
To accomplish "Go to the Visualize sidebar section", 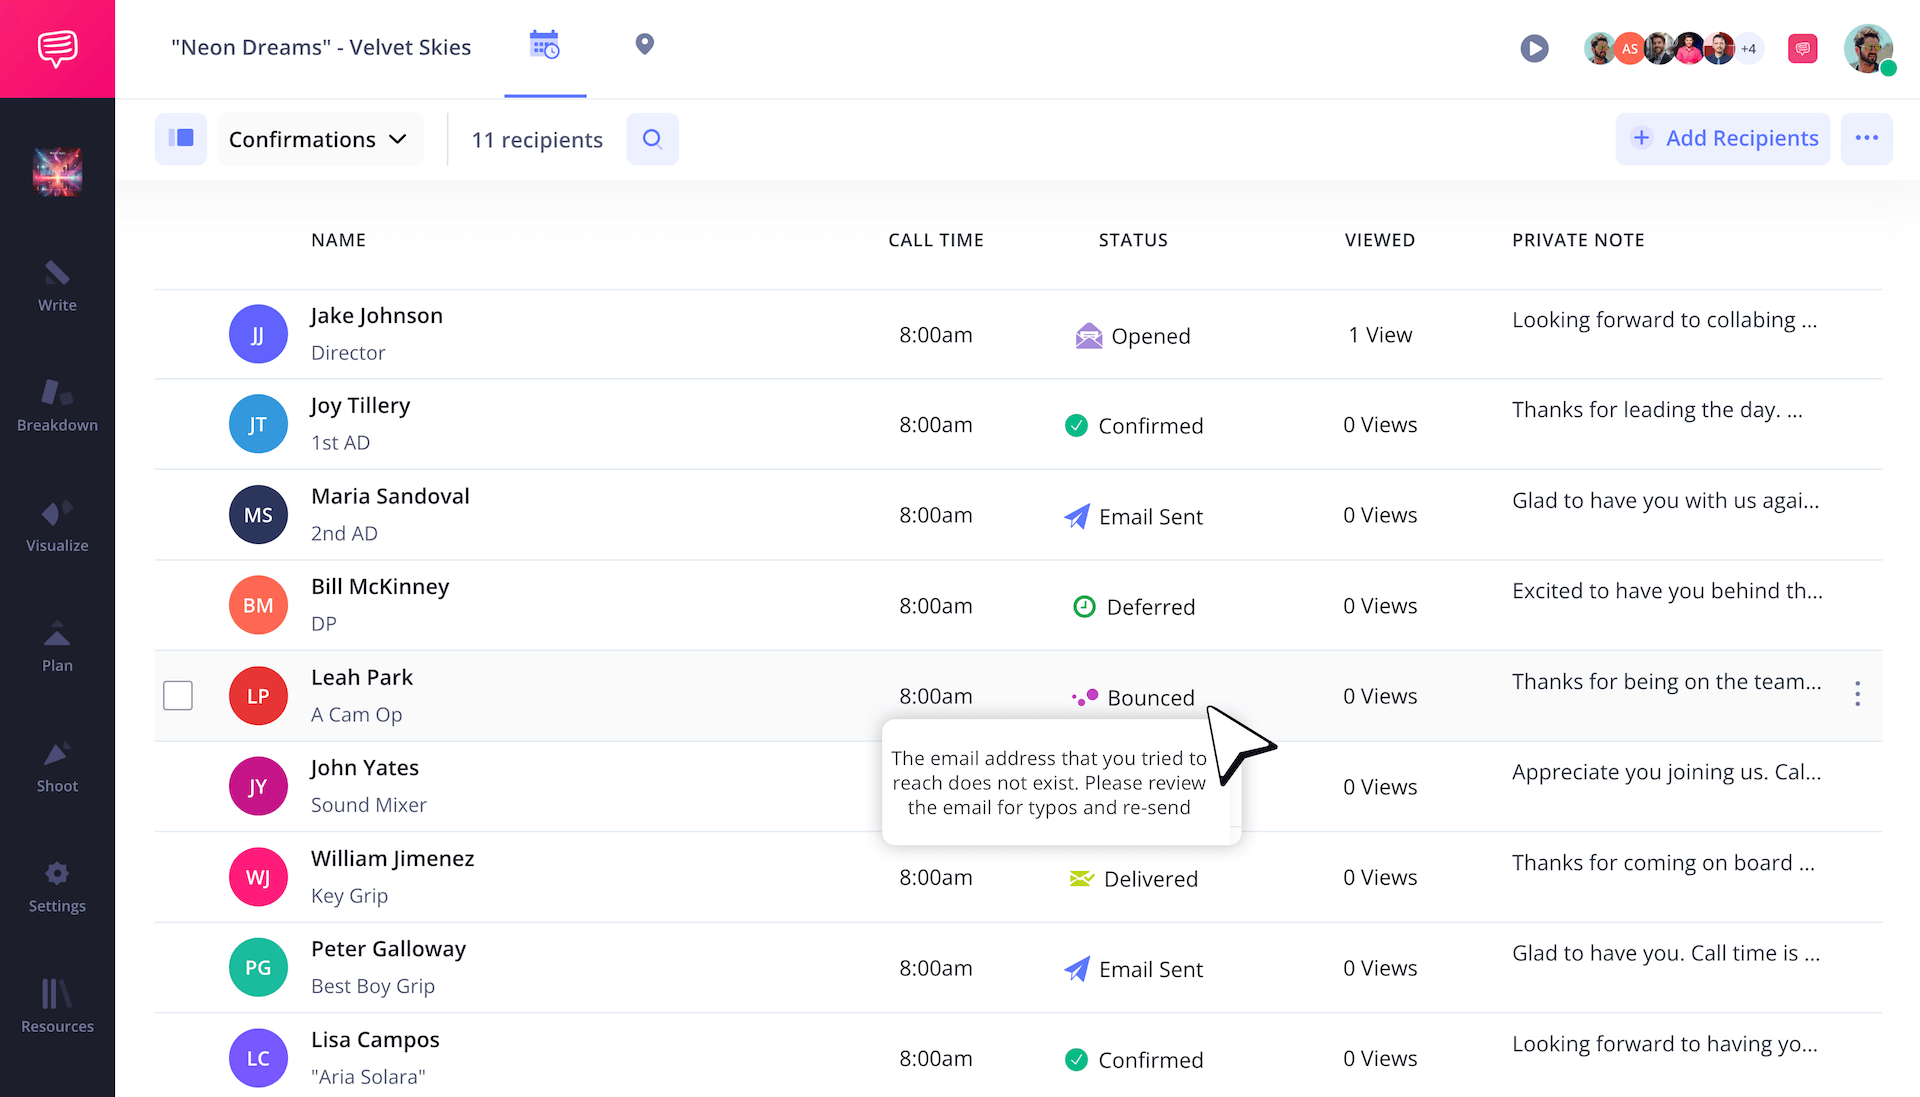I will coord(57,526).
